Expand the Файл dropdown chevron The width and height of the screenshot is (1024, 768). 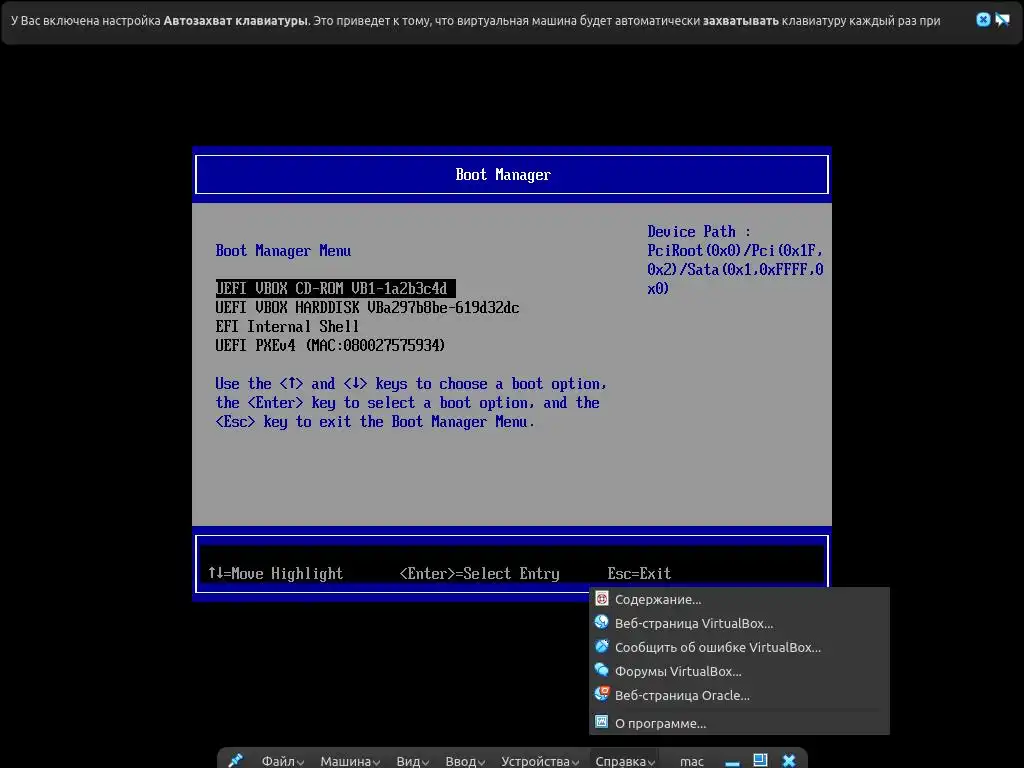[300, 763]
